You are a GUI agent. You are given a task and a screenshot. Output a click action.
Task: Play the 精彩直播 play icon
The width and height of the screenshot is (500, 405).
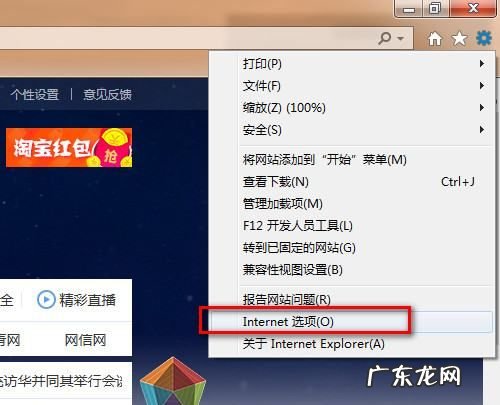(x=46, y=299)
